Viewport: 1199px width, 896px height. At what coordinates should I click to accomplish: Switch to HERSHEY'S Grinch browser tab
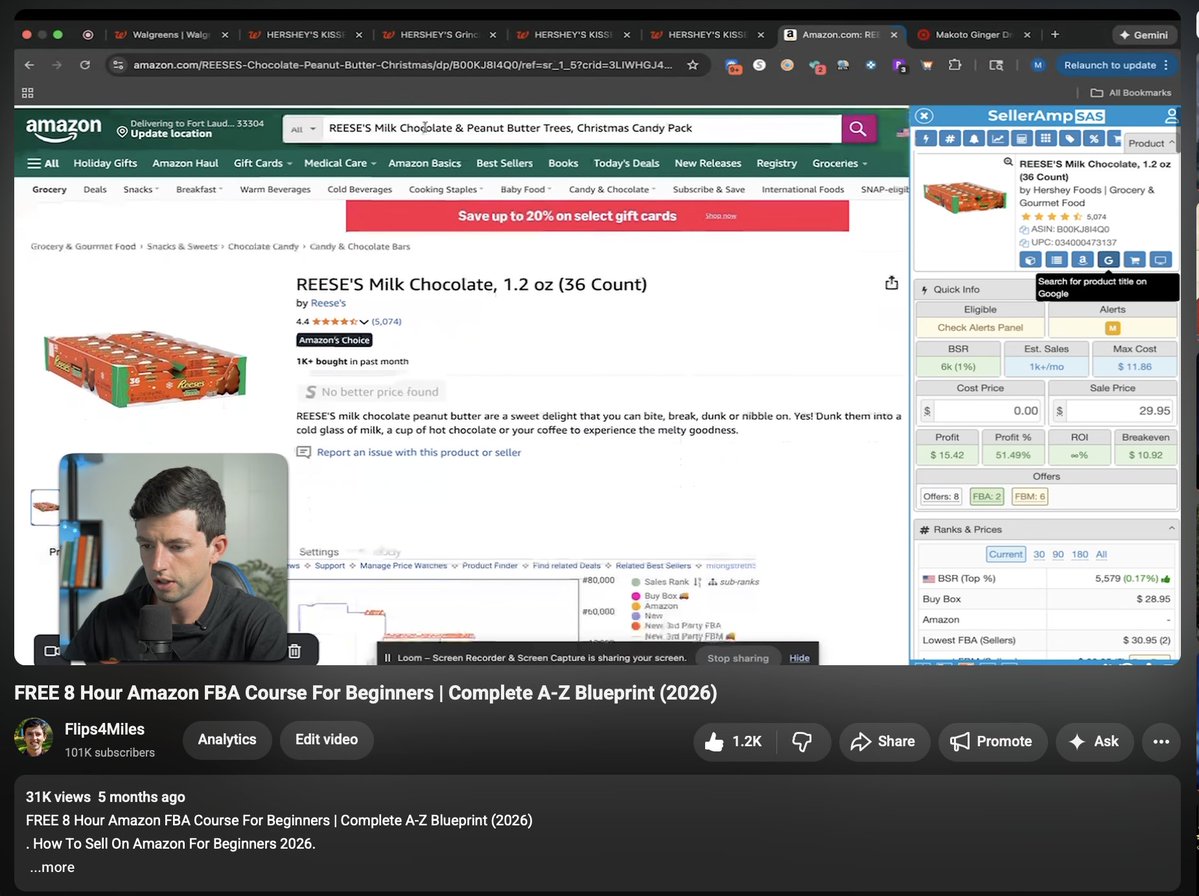[x=439, y=34]
